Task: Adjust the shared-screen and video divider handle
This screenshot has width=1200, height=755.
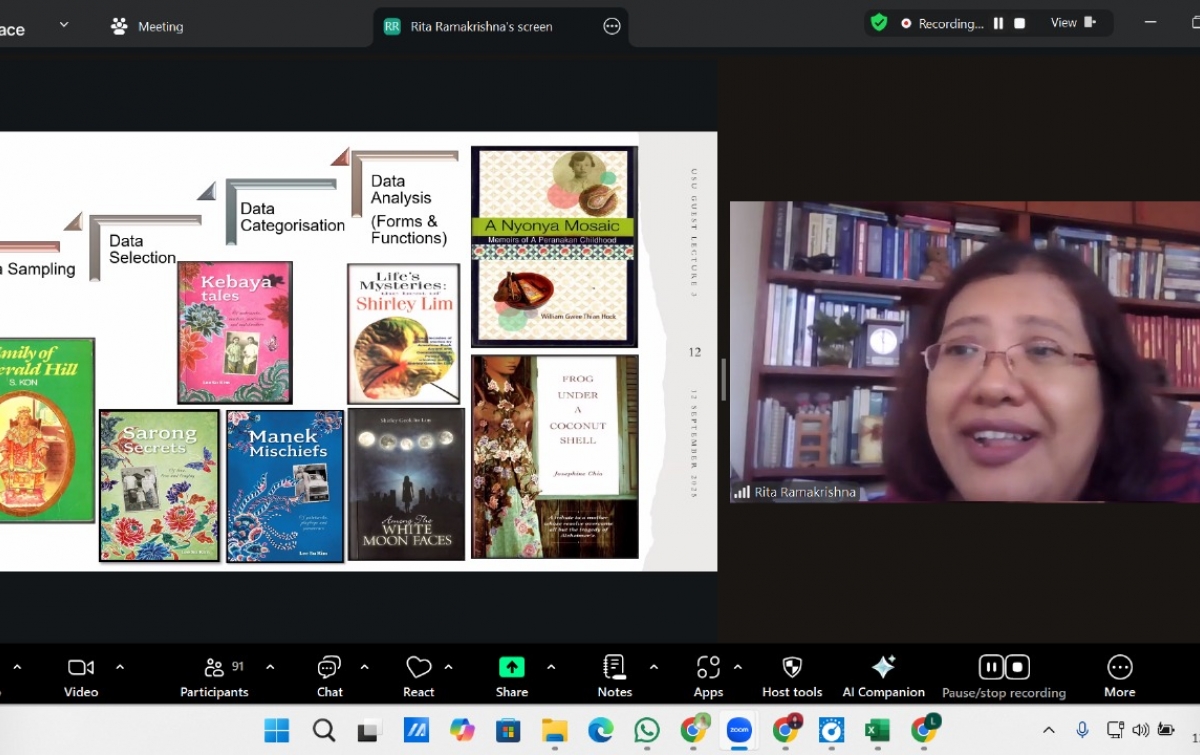Action: coord(723,380)
